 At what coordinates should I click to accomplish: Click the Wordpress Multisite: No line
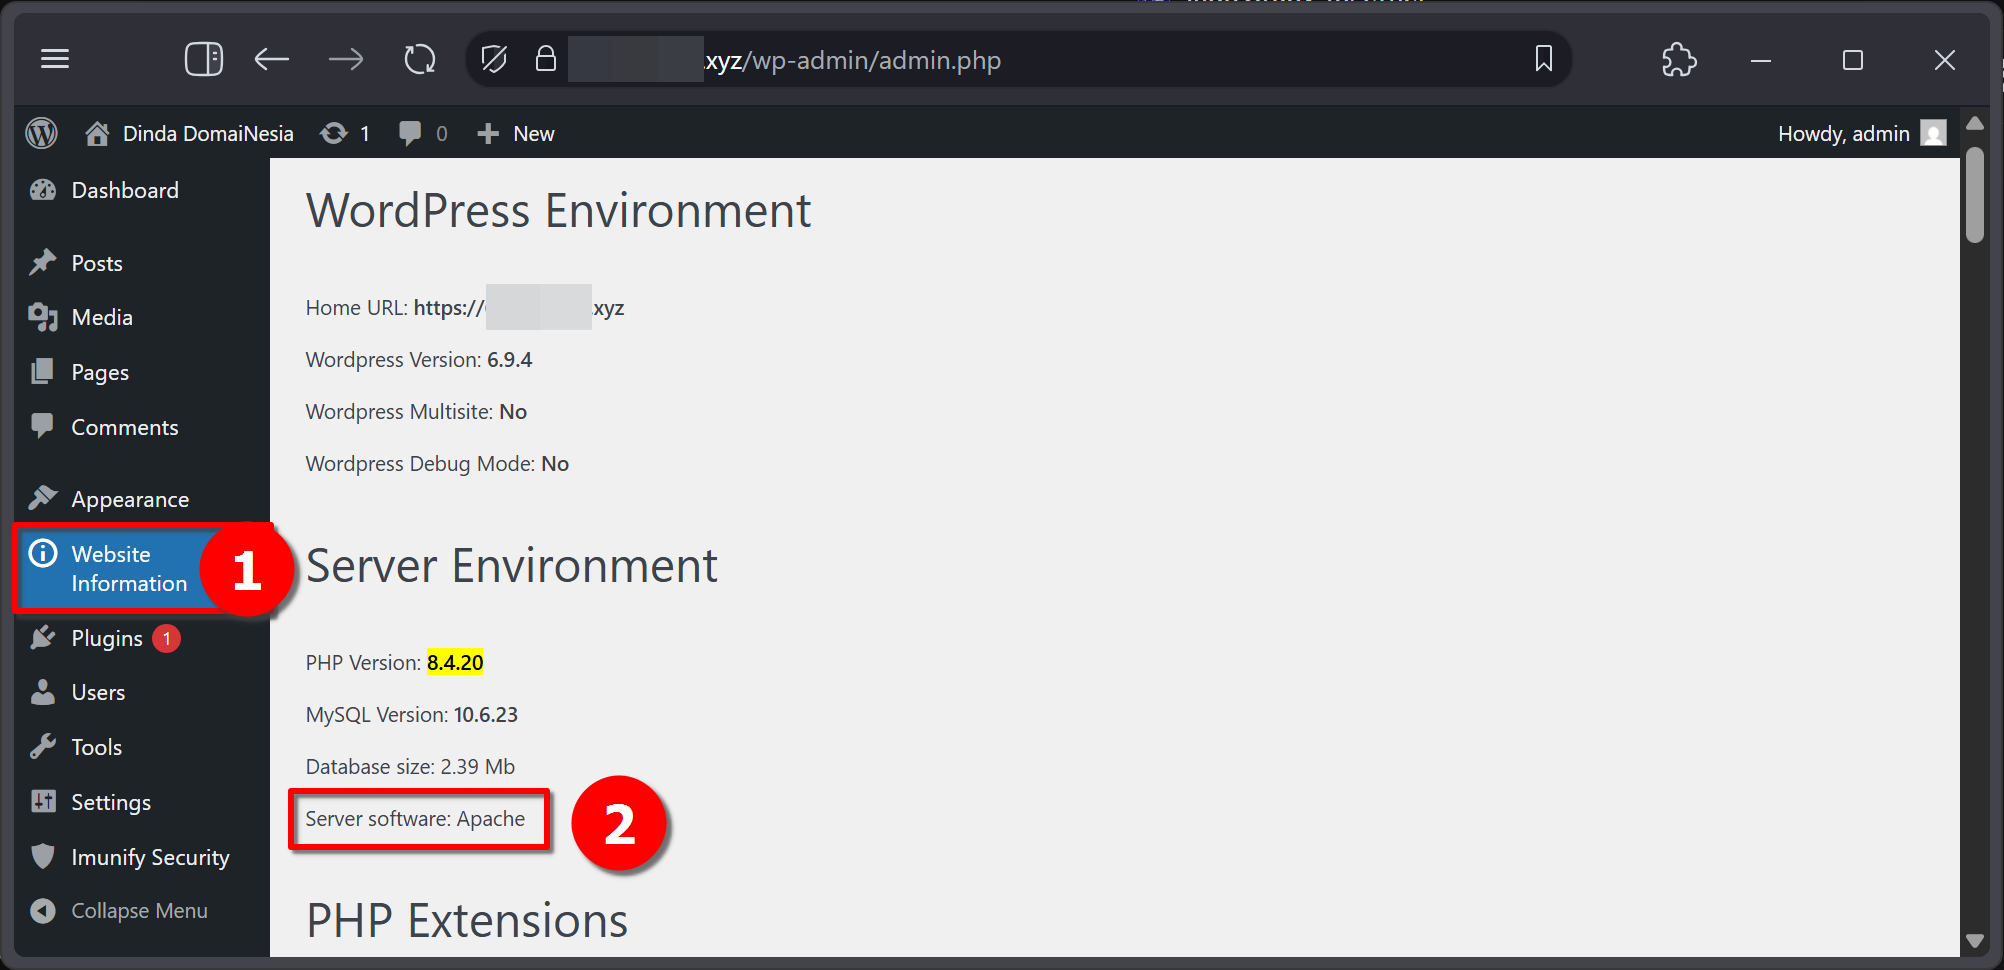416,412
